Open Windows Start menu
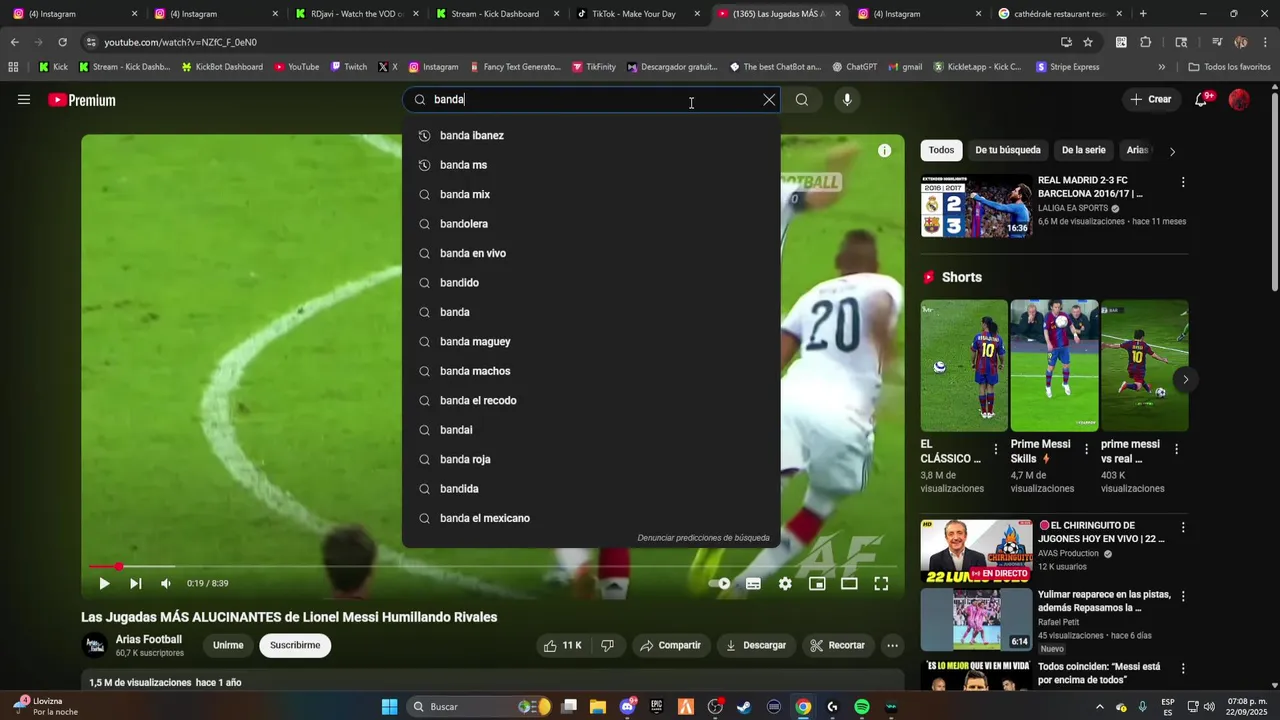The height and width of the screenshot is (720, 1280). pos(389,707)
